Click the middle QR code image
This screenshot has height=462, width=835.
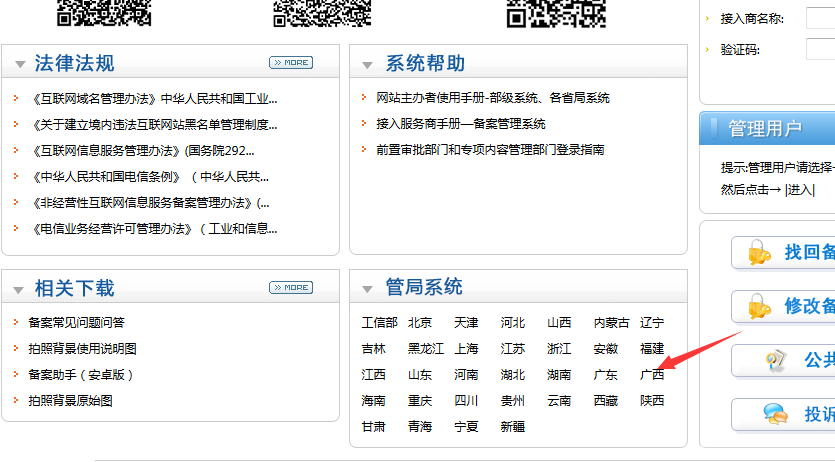point(322,12)
